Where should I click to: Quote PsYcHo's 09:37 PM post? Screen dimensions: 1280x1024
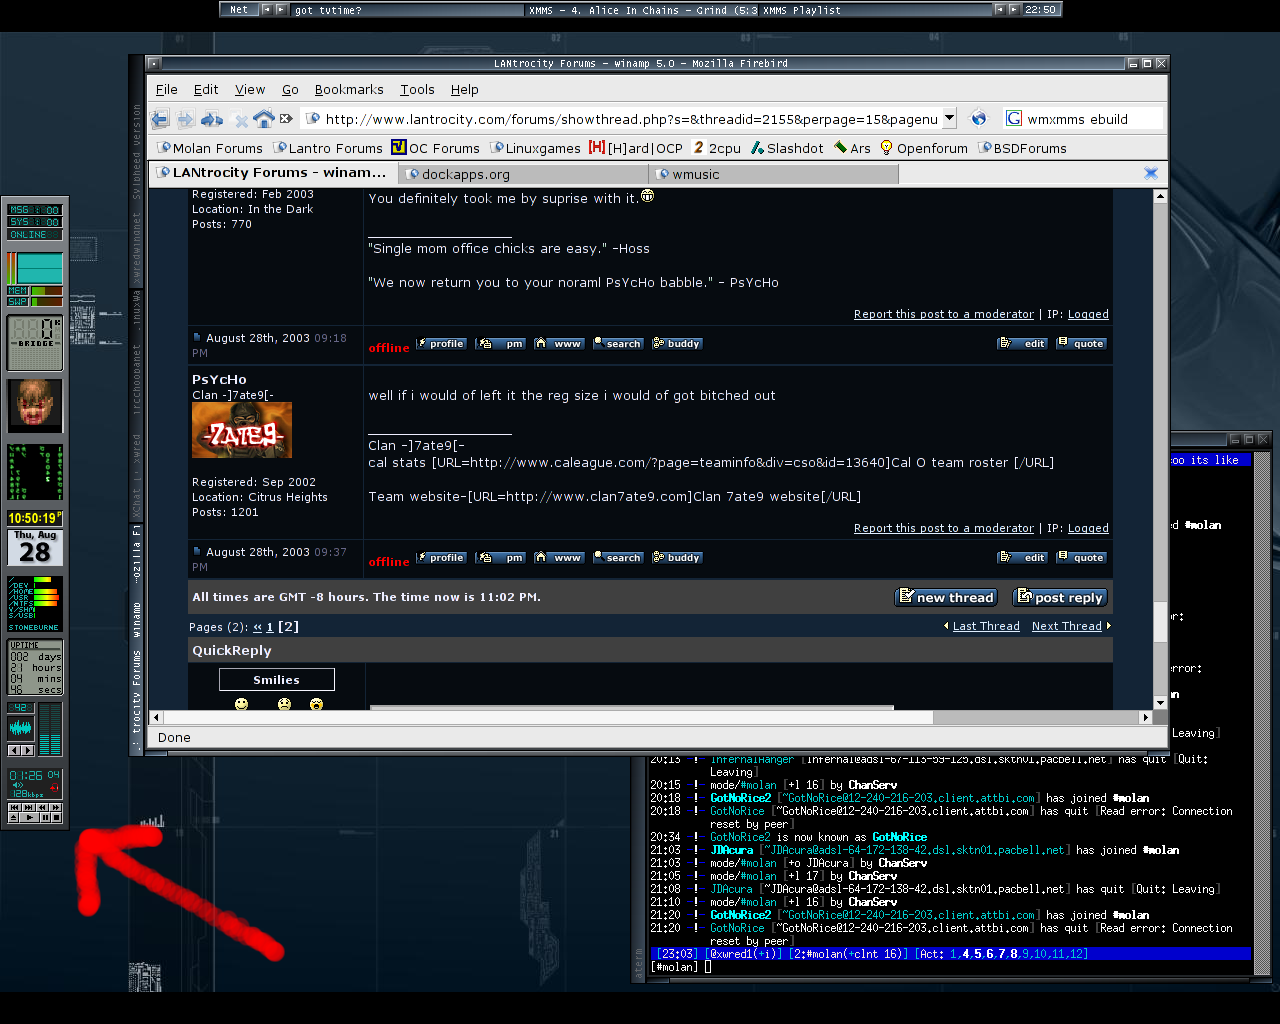(x=1081, y=557)
